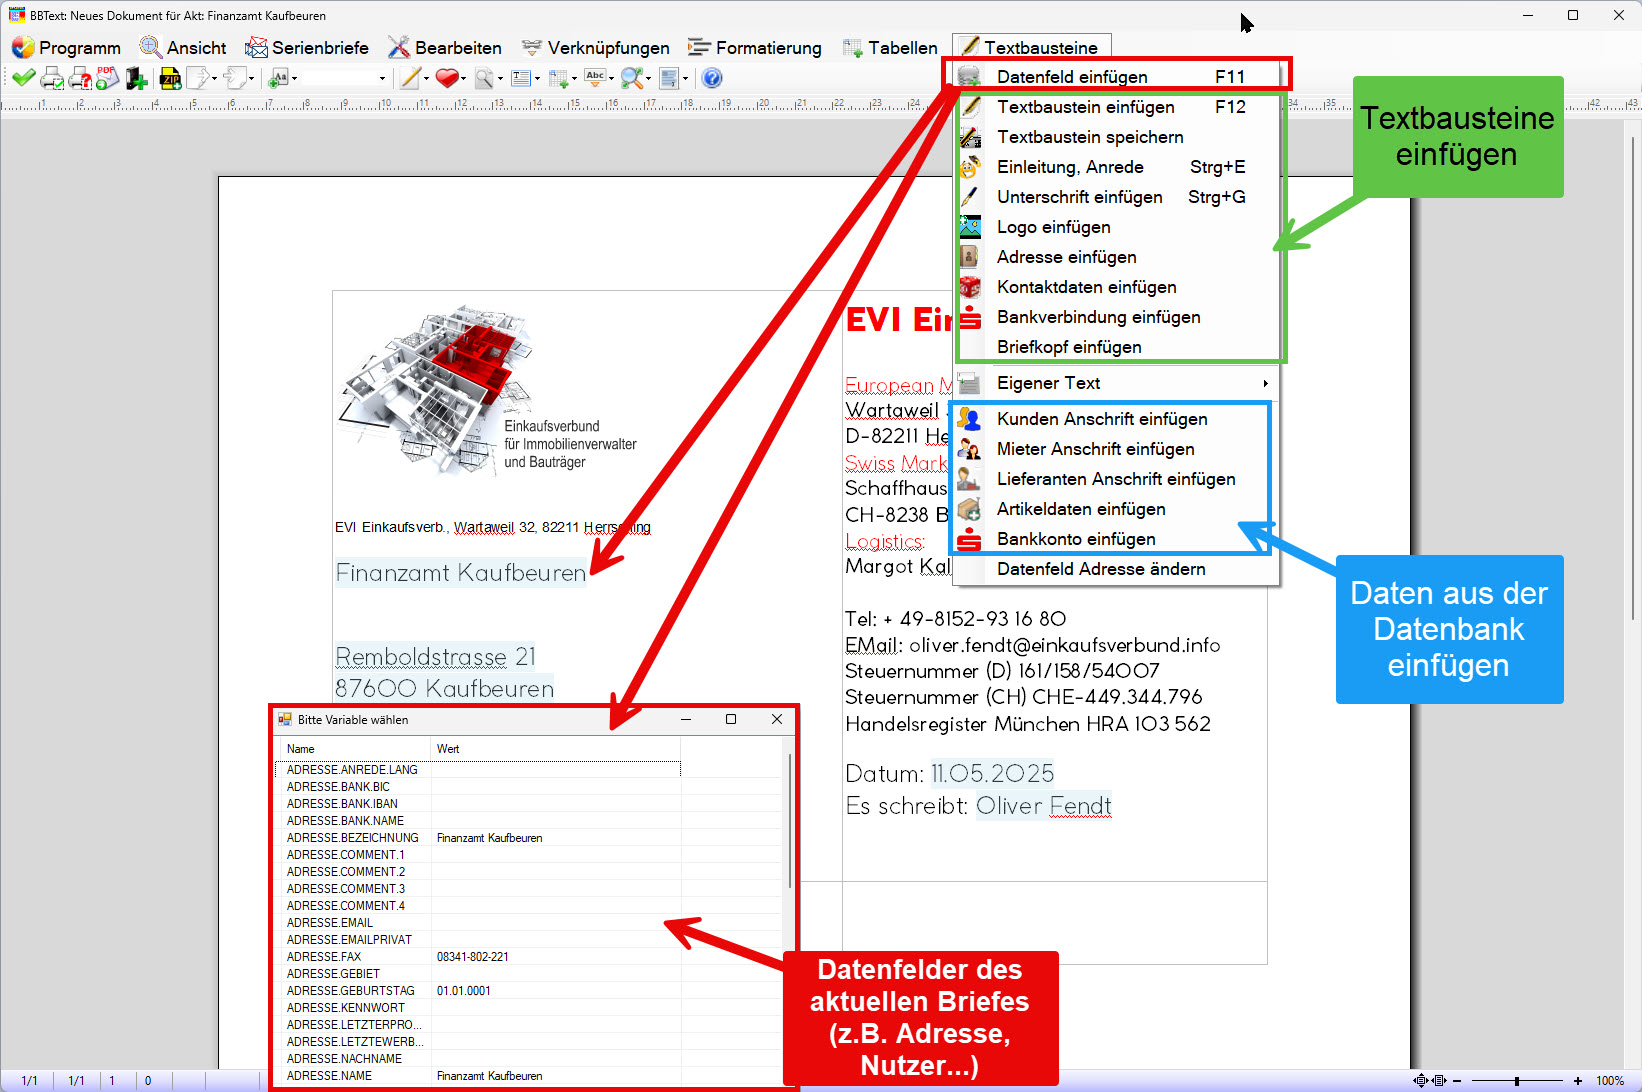Expand the Eigener Text submenu arrow
The width and height of the screenshot is (1642, 1092).
(x=1265, y=383)
